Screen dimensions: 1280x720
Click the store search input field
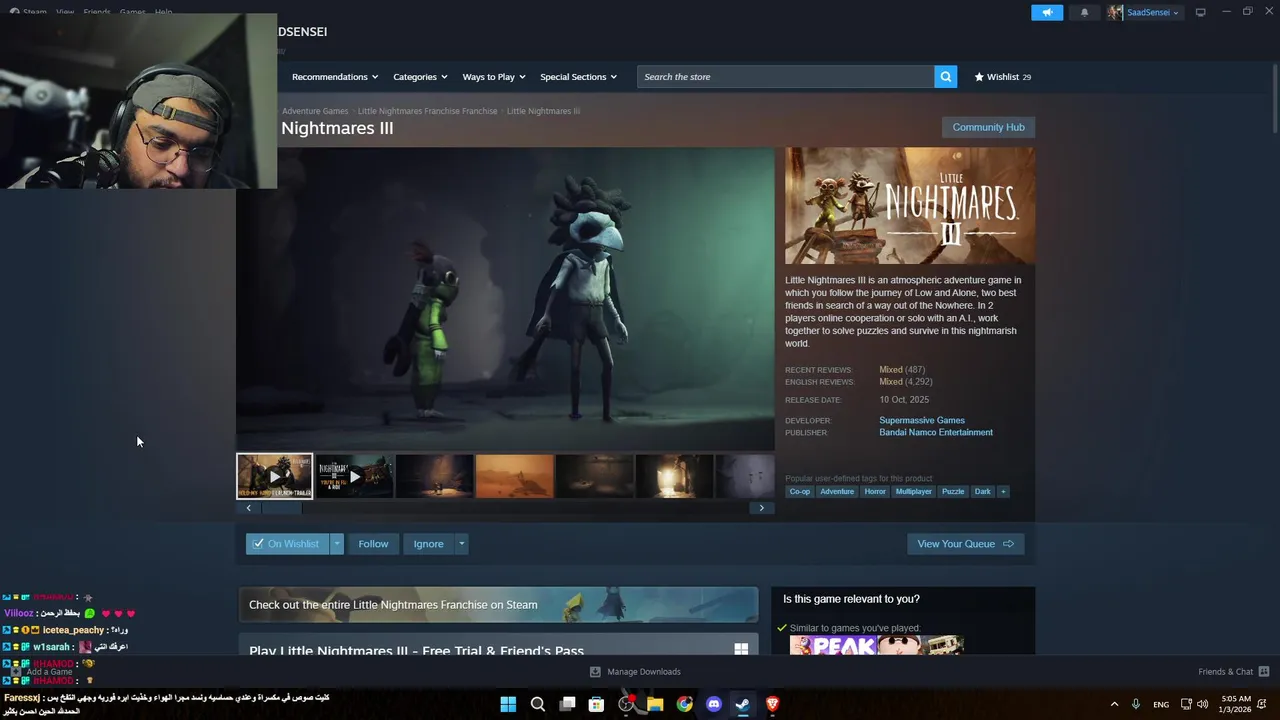pos(785,77)
